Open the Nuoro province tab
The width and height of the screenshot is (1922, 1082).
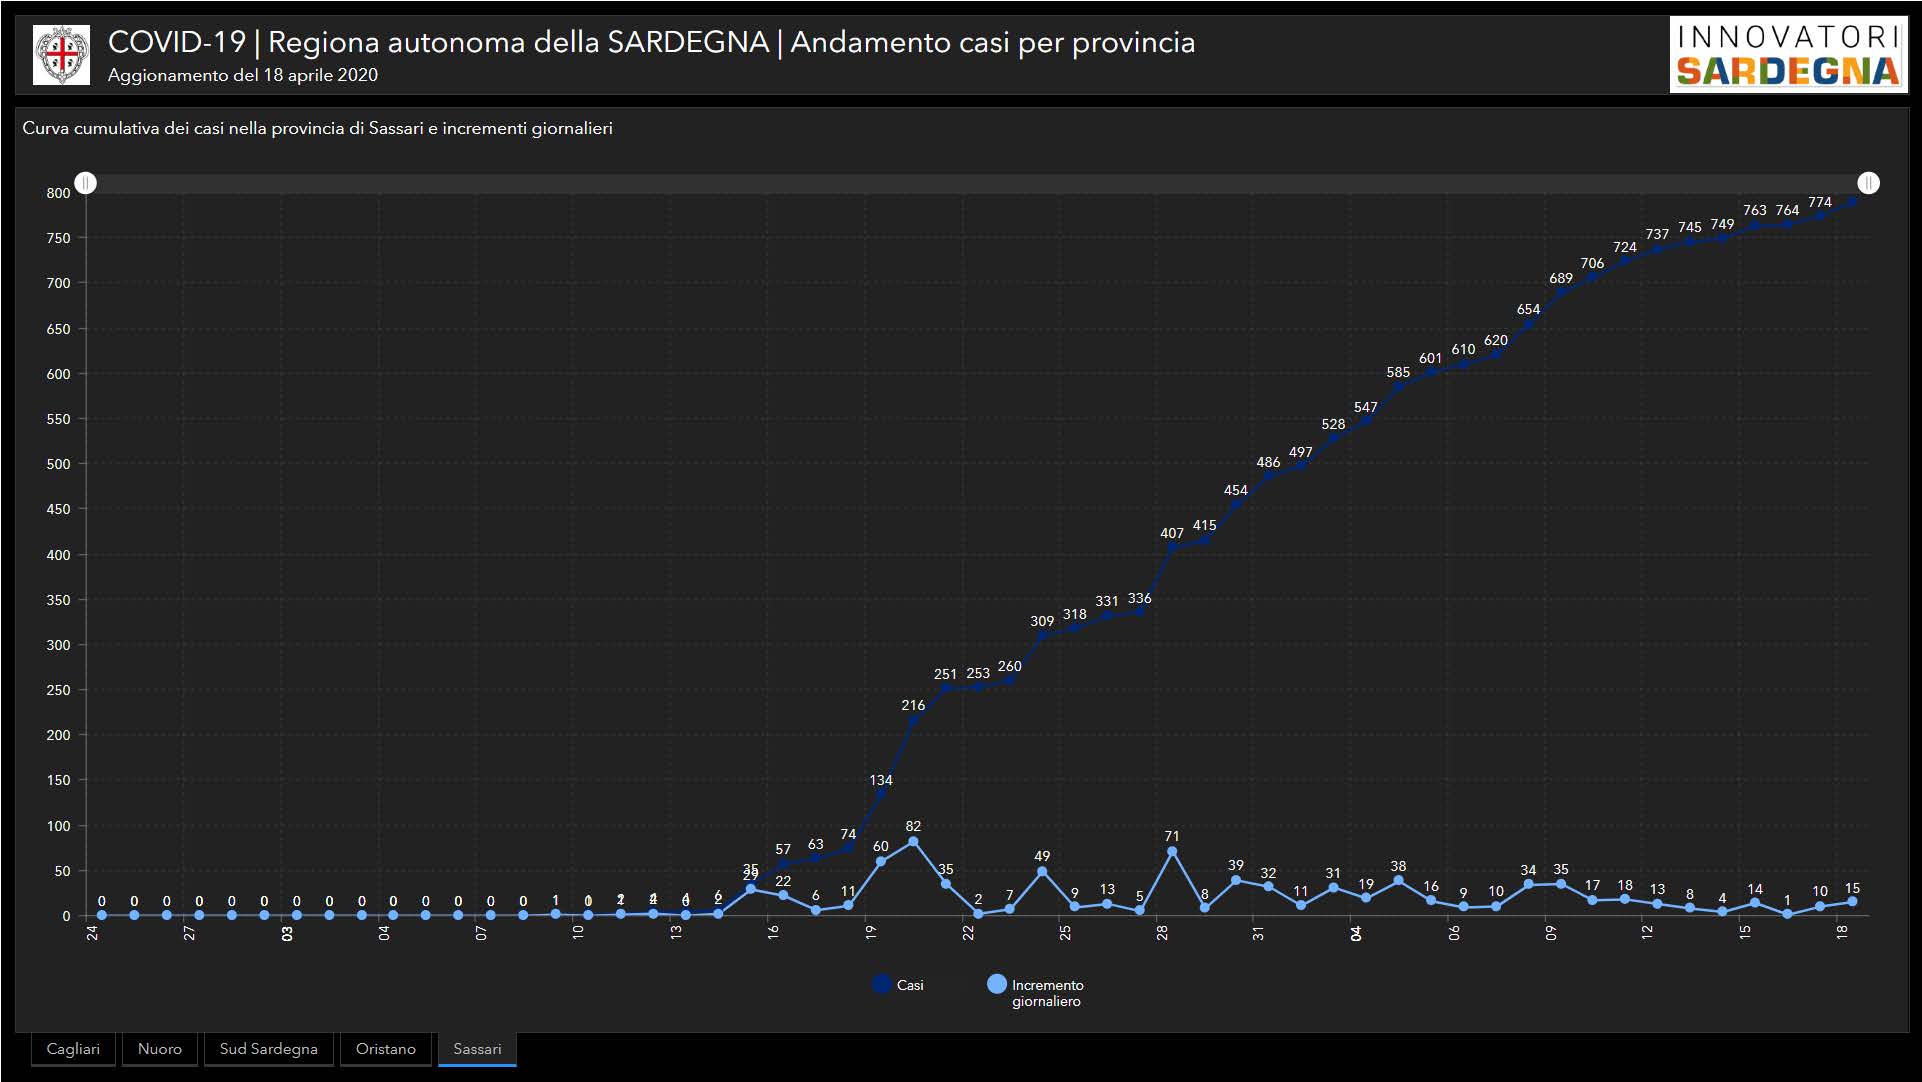click(160, 1049)
